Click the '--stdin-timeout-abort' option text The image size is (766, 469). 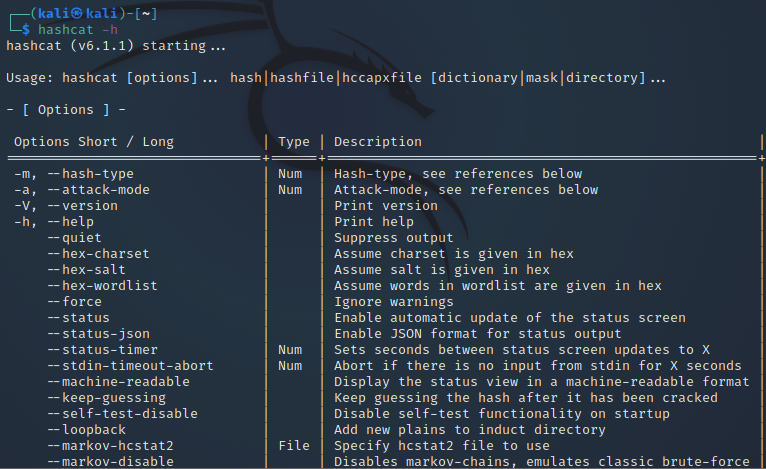(x=130, y=365)
